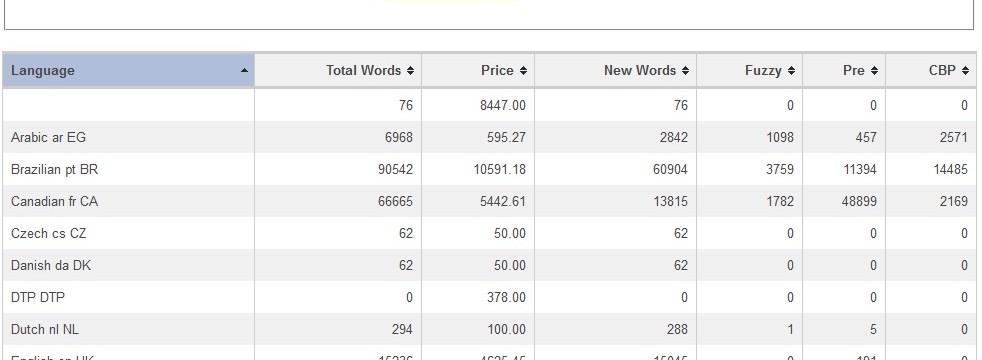Sort by Pre column header

(844, 70)
